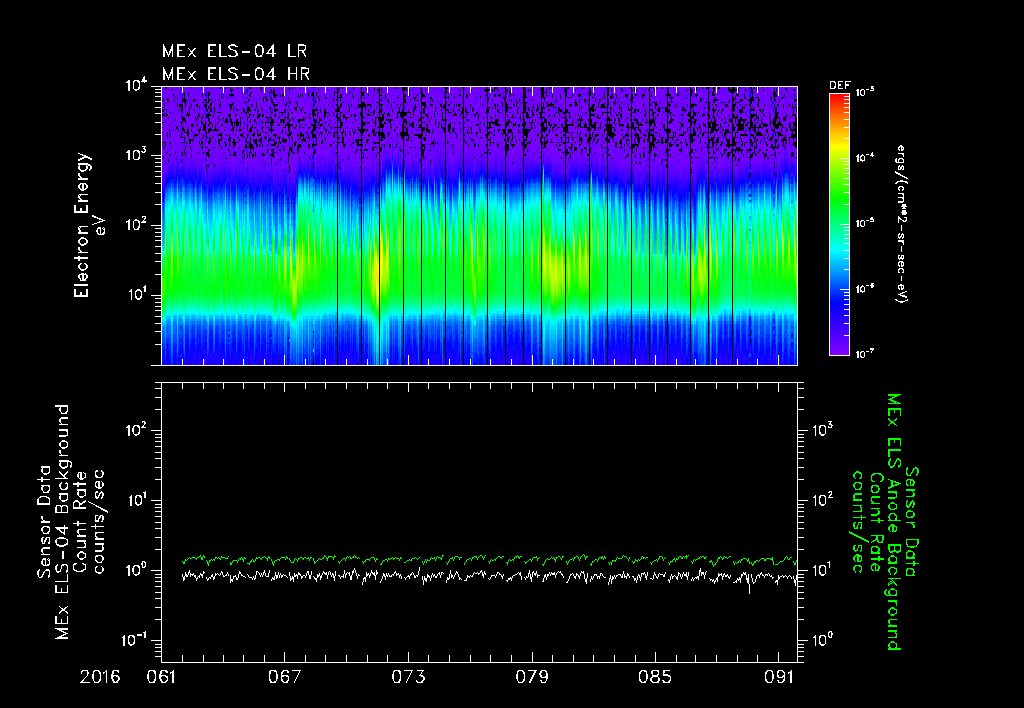Select the "ergs/(cm**2-sr-sec-eV)" units label

click(901, 224)
